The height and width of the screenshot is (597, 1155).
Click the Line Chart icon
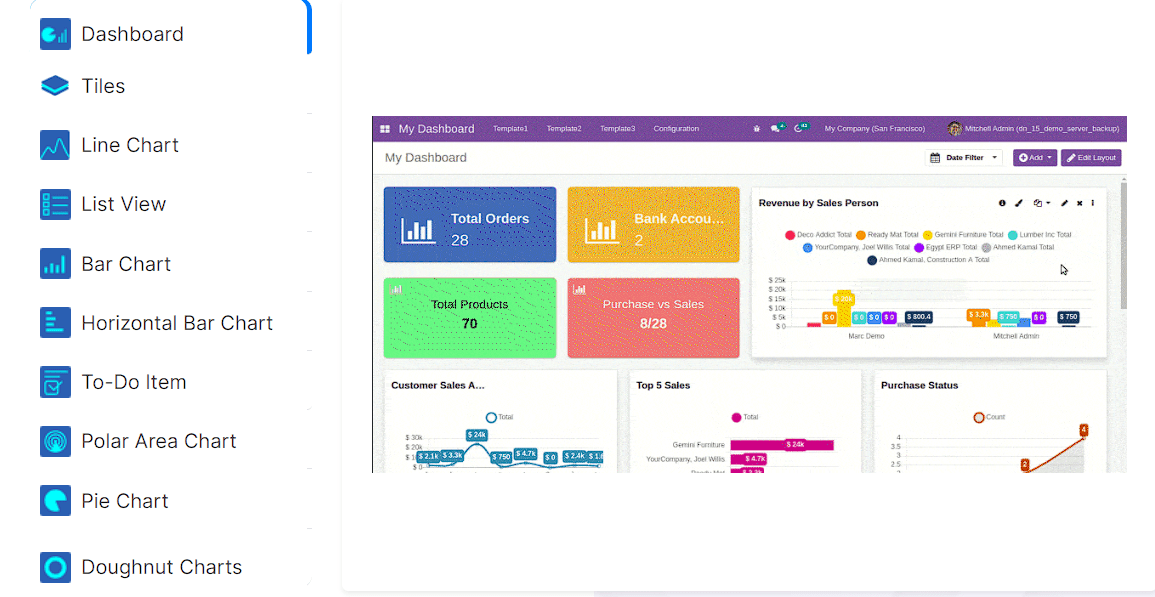tap(55, 145)
